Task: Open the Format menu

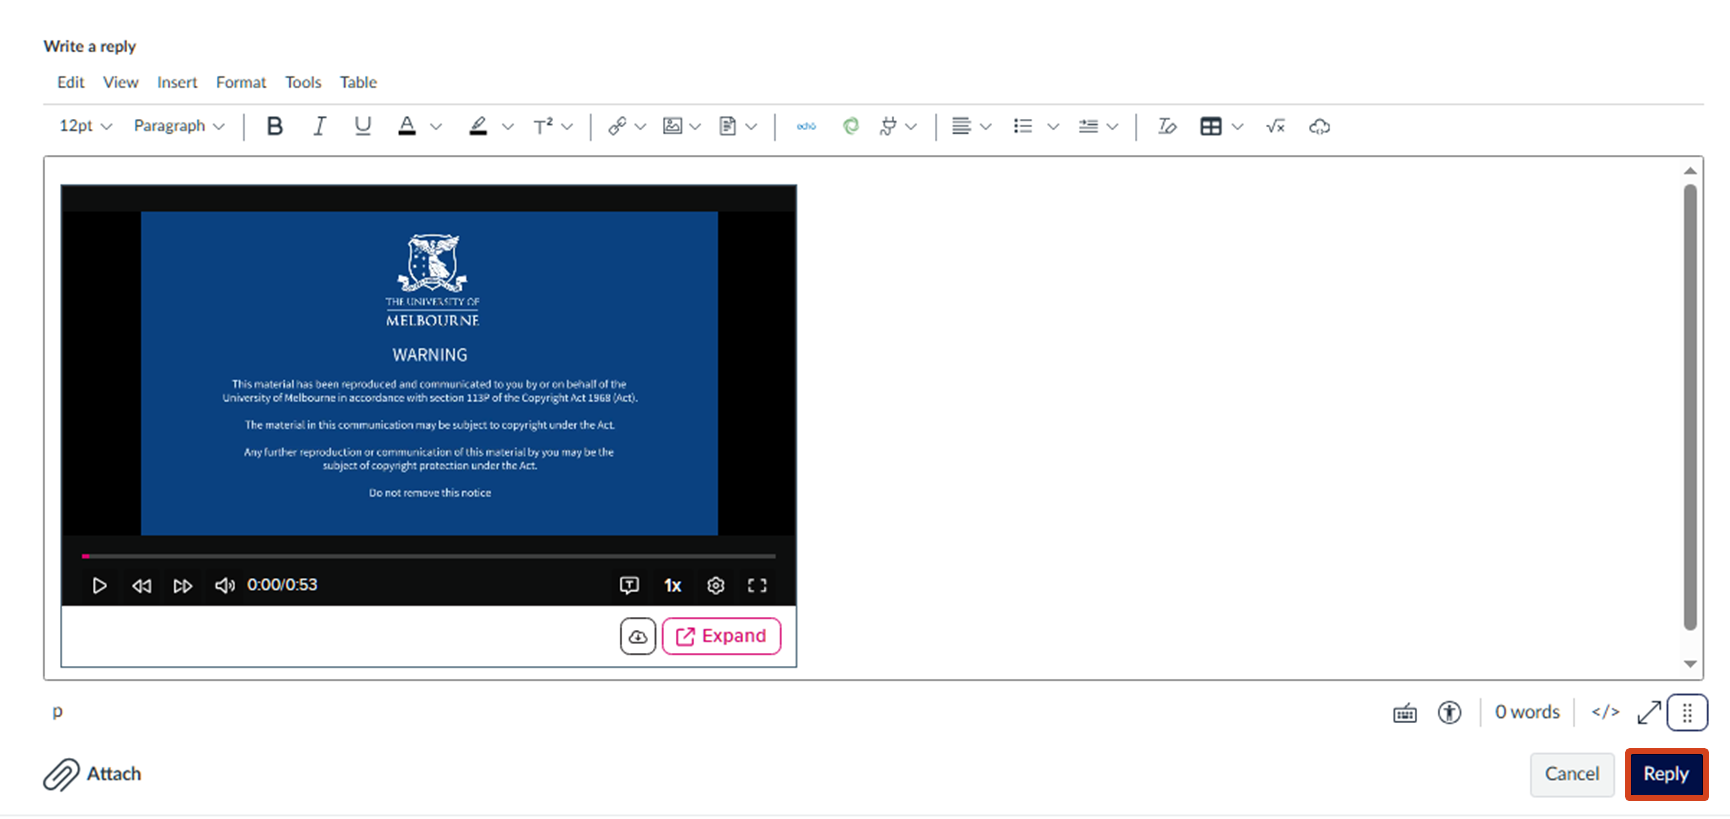Action: tap(241, 82)
